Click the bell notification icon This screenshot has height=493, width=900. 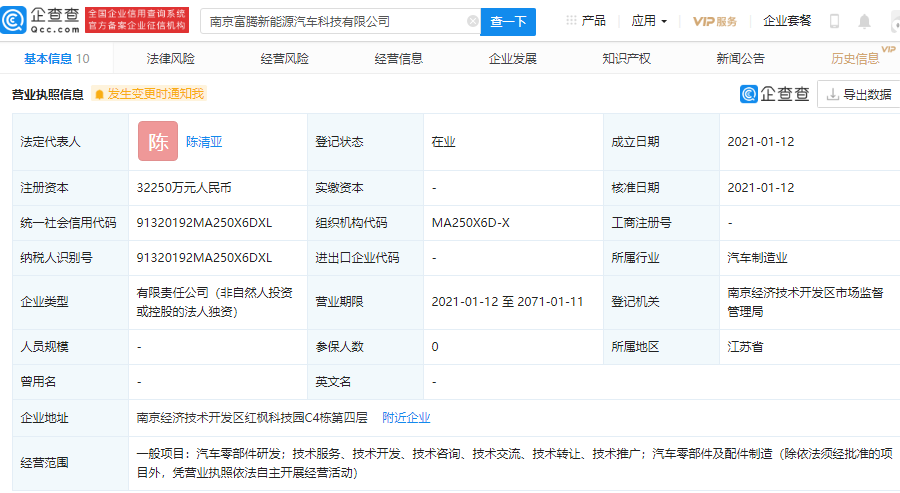pos(864,21)
